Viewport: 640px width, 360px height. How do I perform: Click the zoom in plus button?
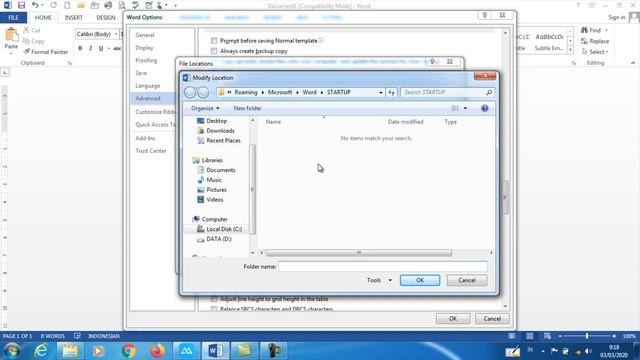[614, 336]
